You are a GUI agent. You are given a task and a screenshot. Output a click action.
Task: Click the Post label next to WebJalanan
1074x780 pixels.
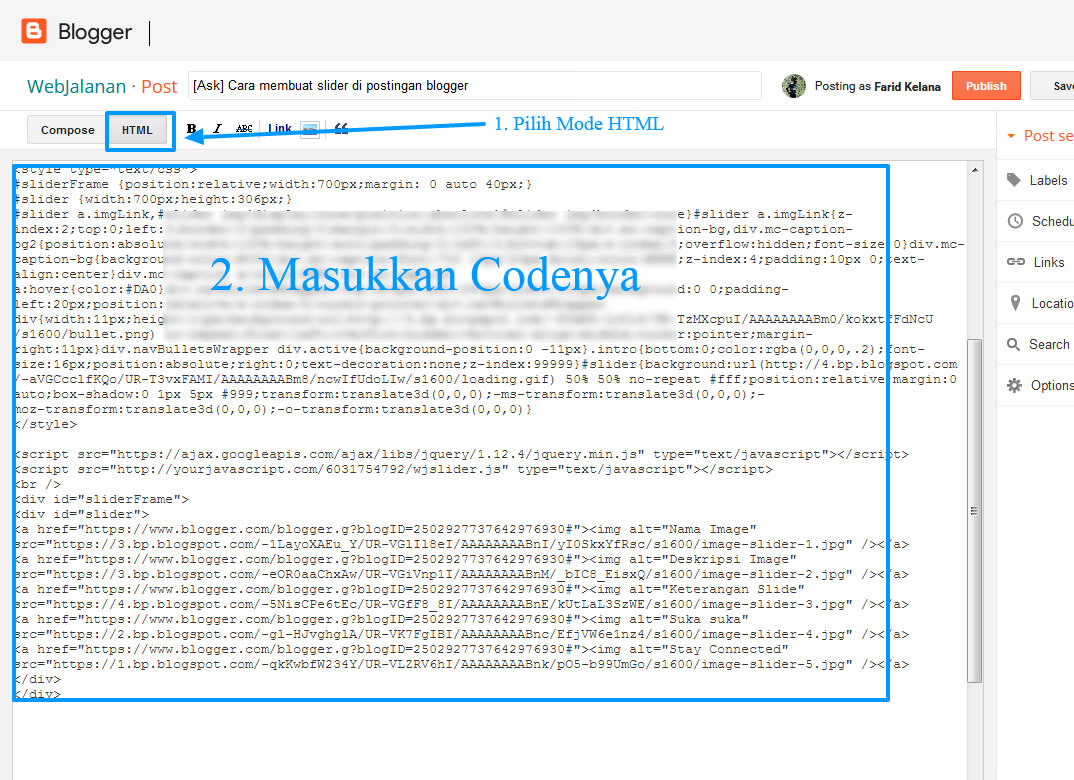[159, 86]
